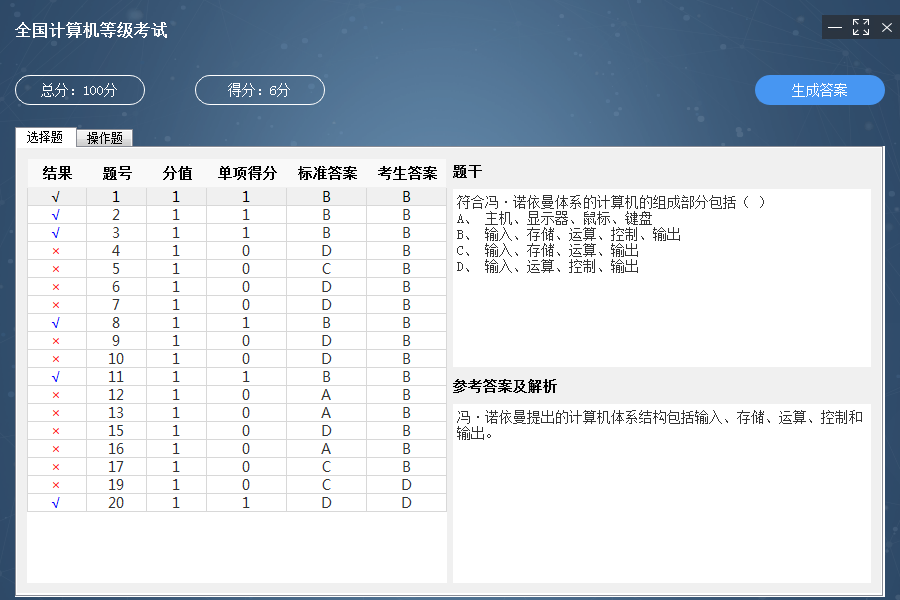Click the 题干 heading
900x600 pixels.
coord(467,172)
